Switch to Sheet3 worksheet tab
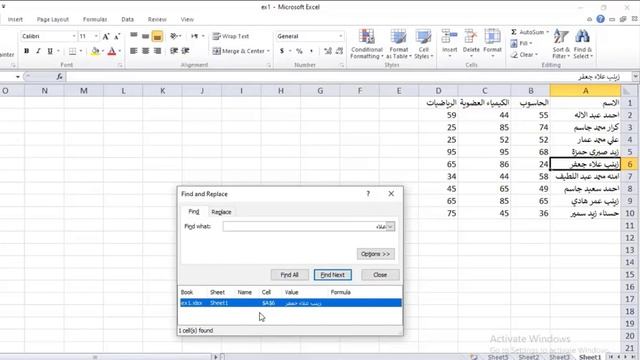Image resolution: width=640 pixels, height=360 pixels. click(x=559, y=357)
